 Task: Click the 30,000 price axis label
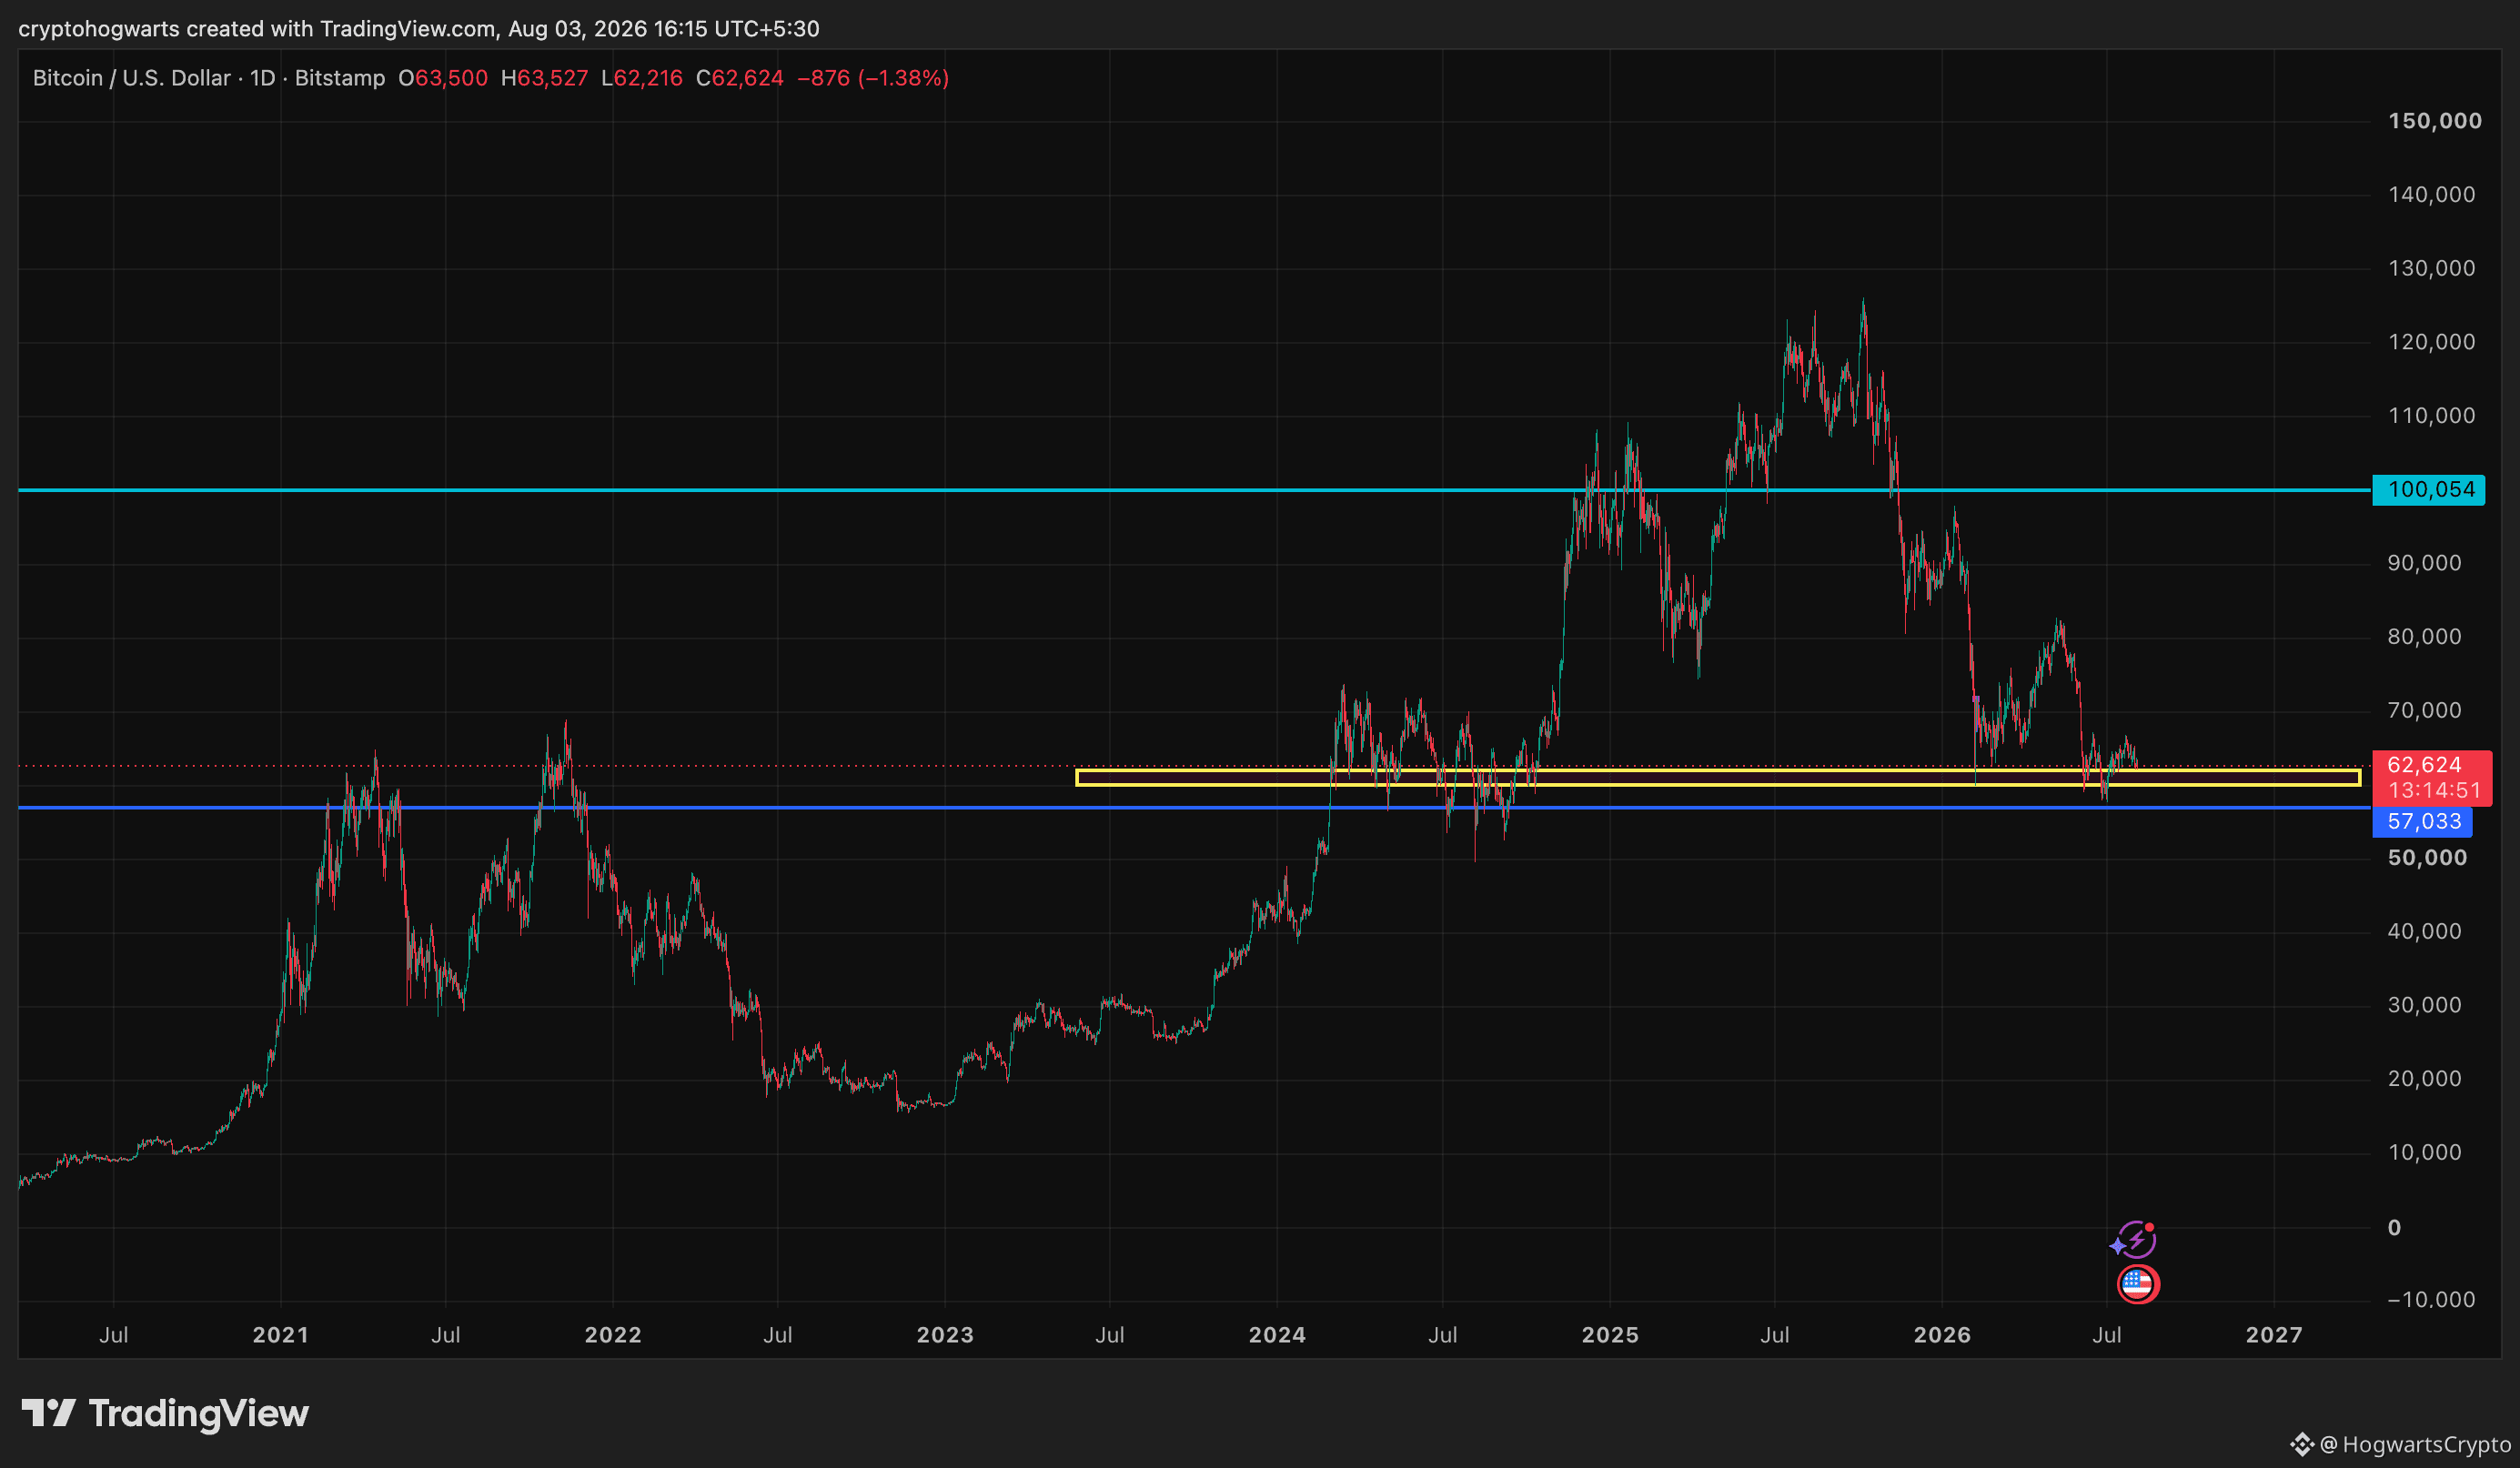(2425, 1005)
